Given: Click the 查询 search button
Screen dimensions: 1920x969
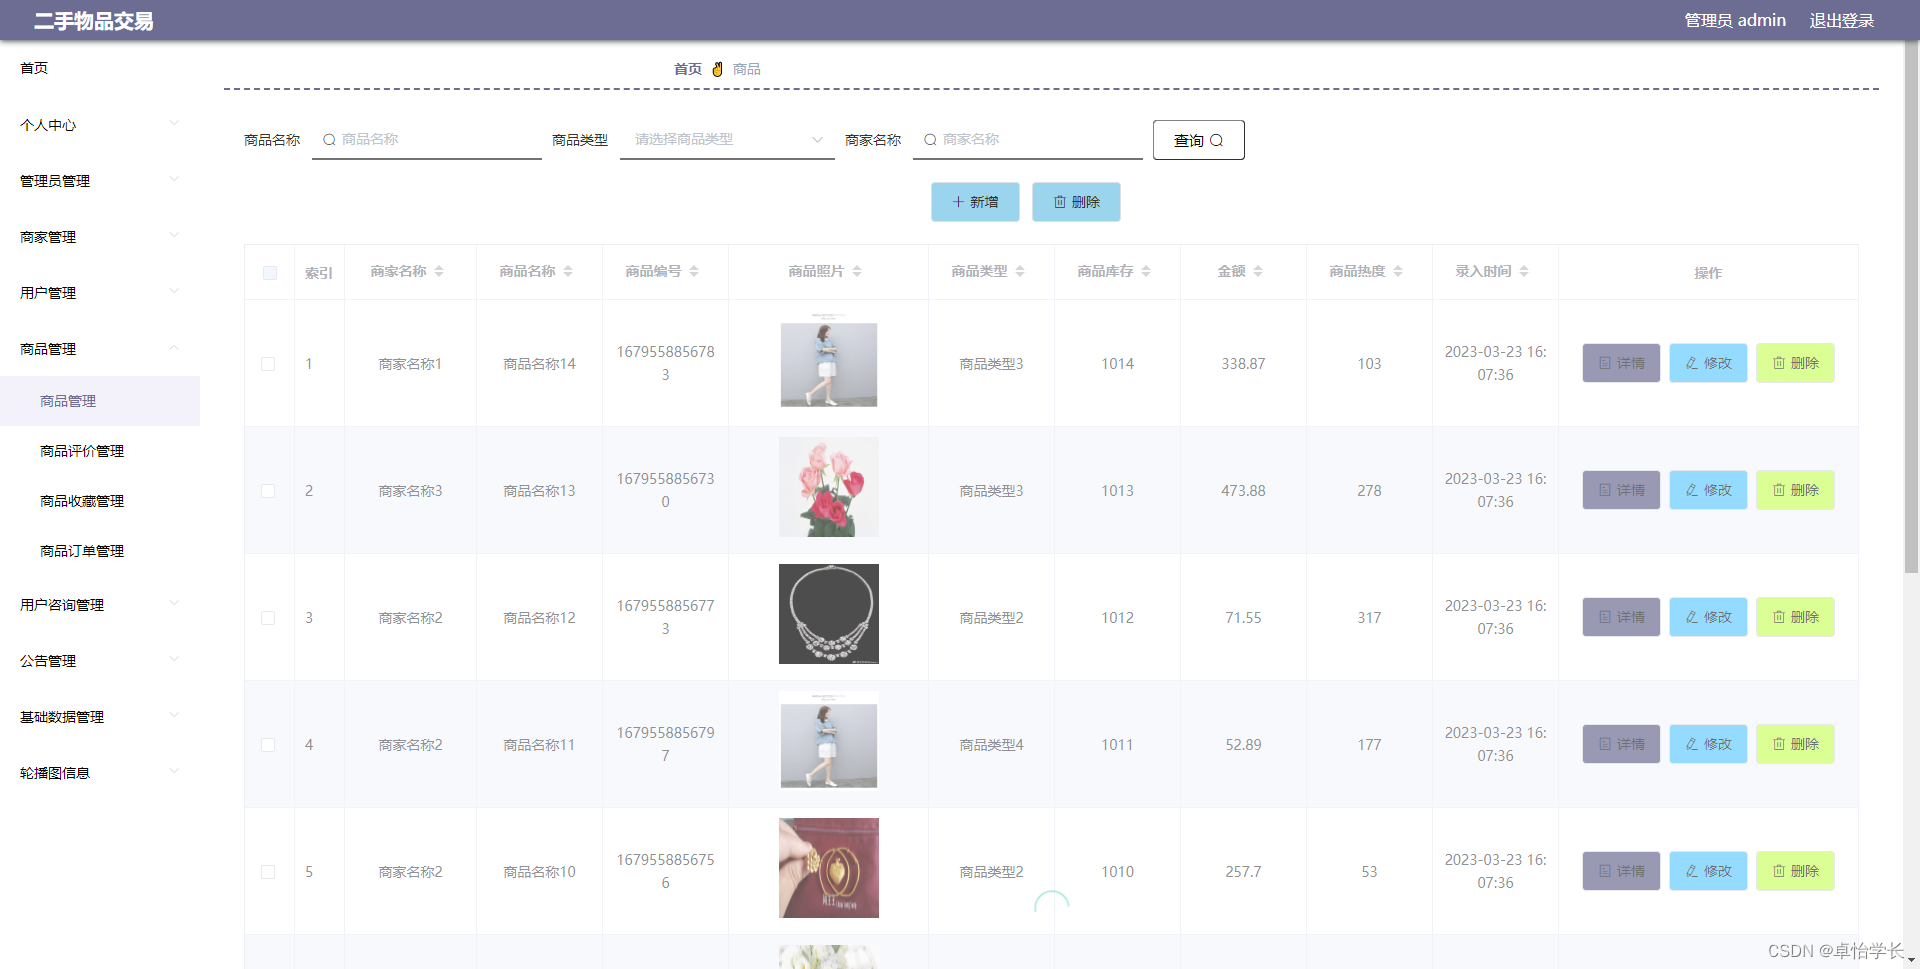Looking at the screenshot, I should 1198,140.
